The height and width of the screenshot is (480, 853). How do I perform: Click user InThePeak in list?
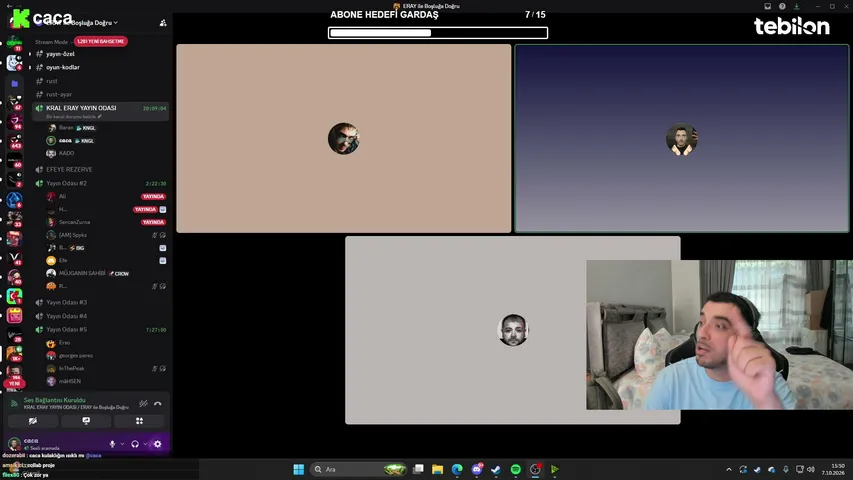71,368
